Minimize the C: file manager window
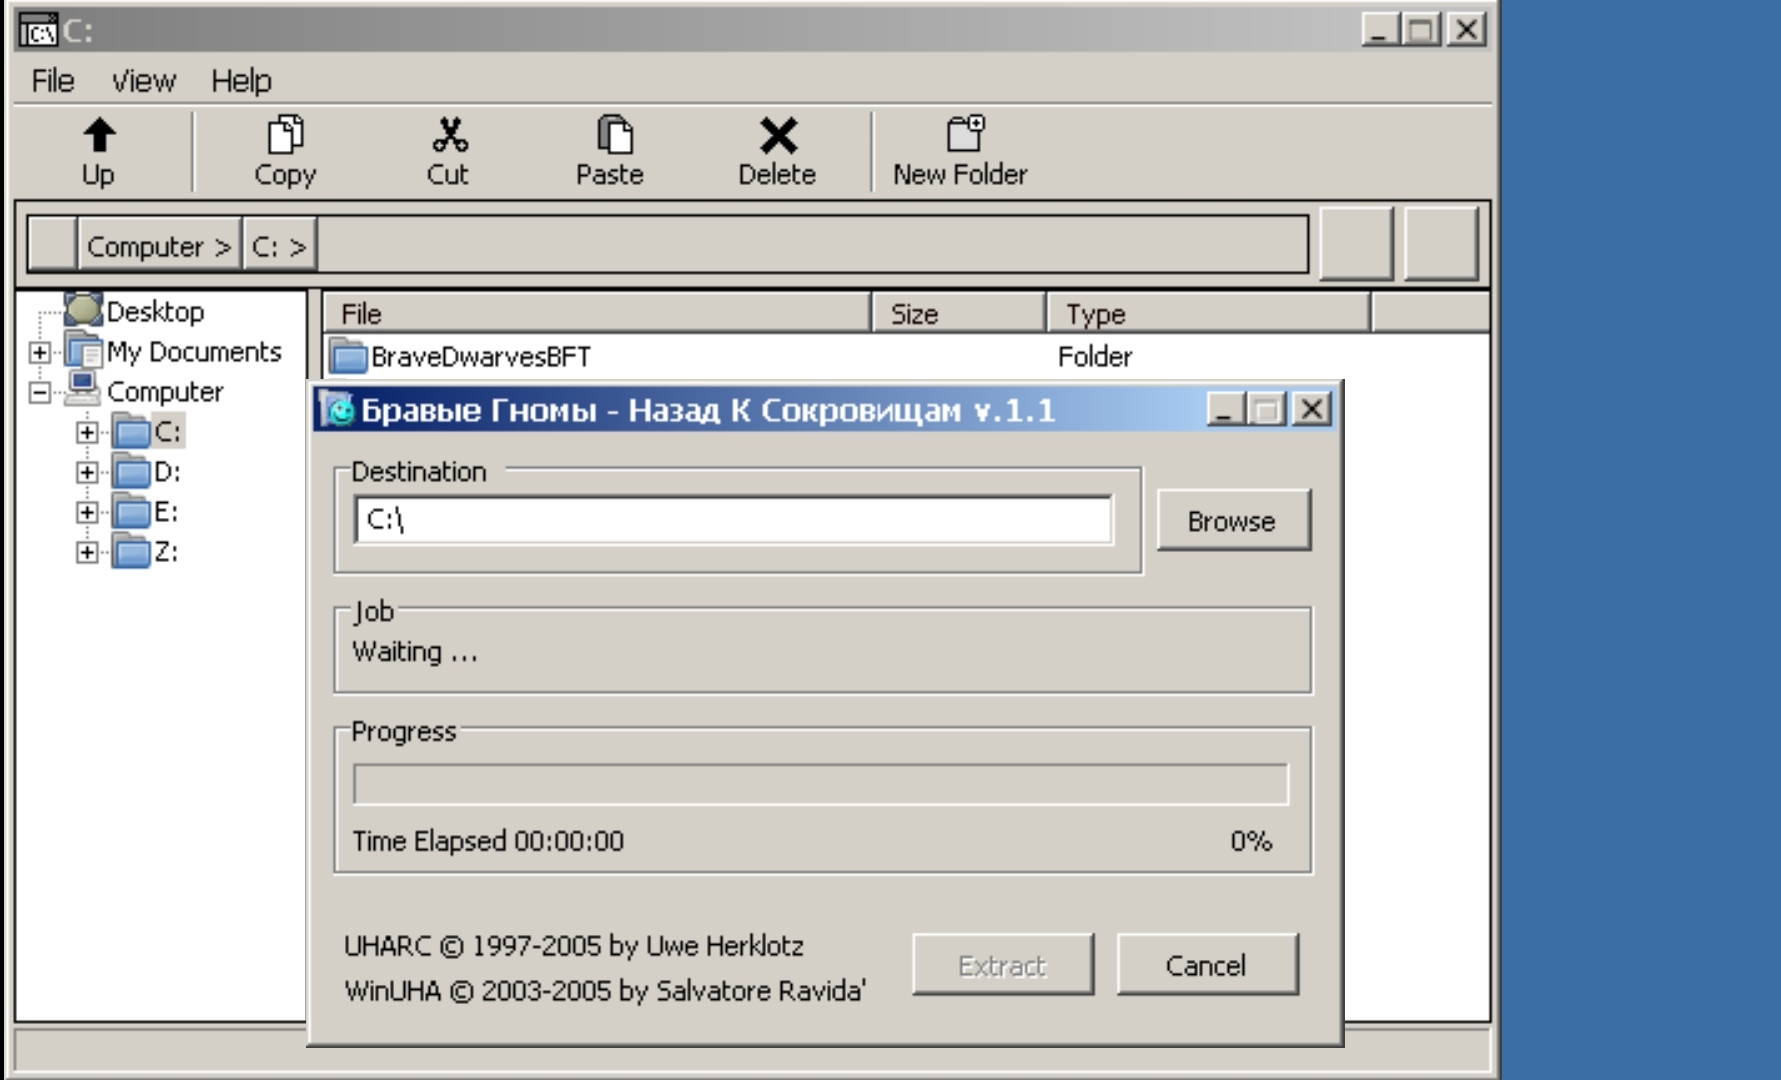 tap(1380, 29)
